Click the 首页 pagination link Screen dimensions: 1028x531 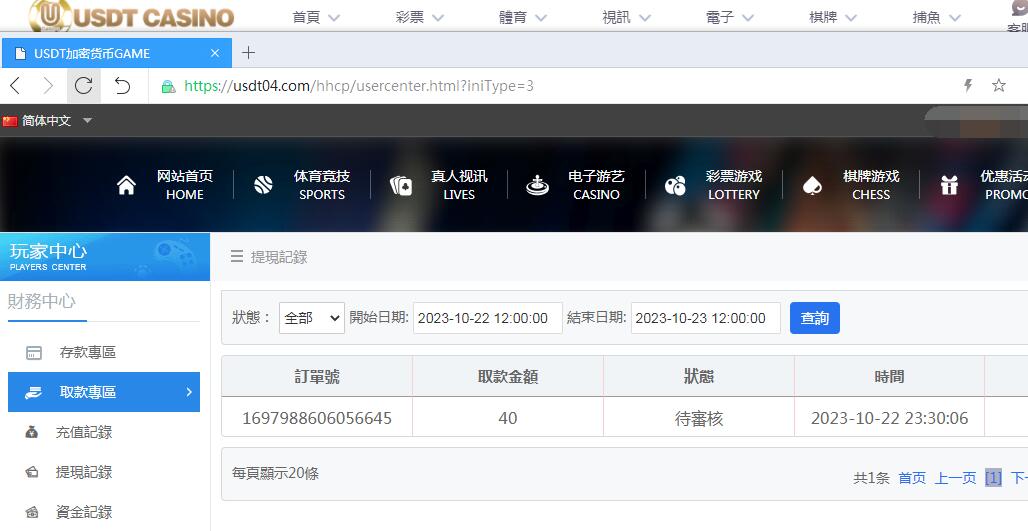point(911,478)
